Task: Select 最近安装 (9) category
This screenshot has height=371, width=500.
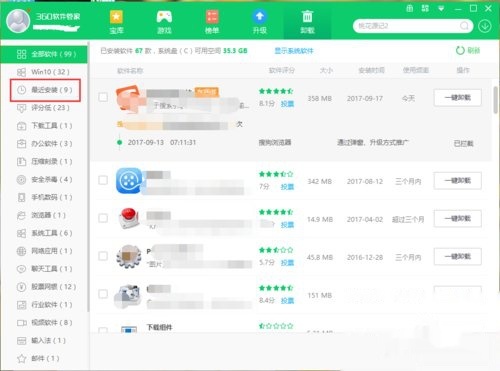Action: (x=45, y=90)
